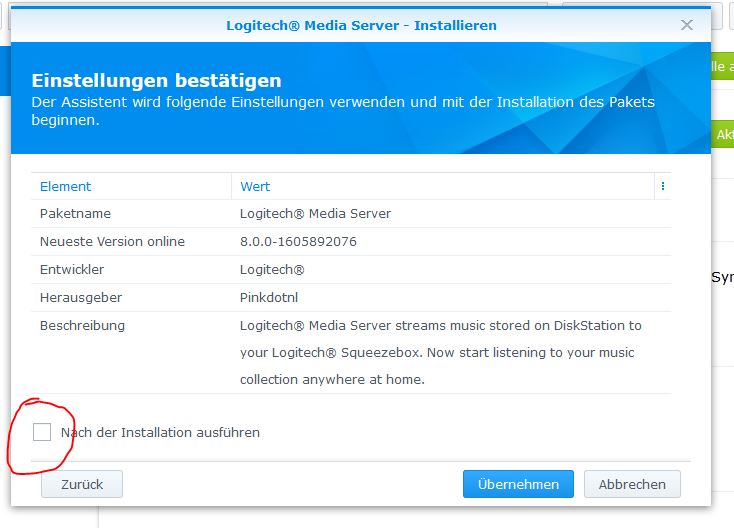Click the description line "collection anywhere at home."

pos(332,379)
